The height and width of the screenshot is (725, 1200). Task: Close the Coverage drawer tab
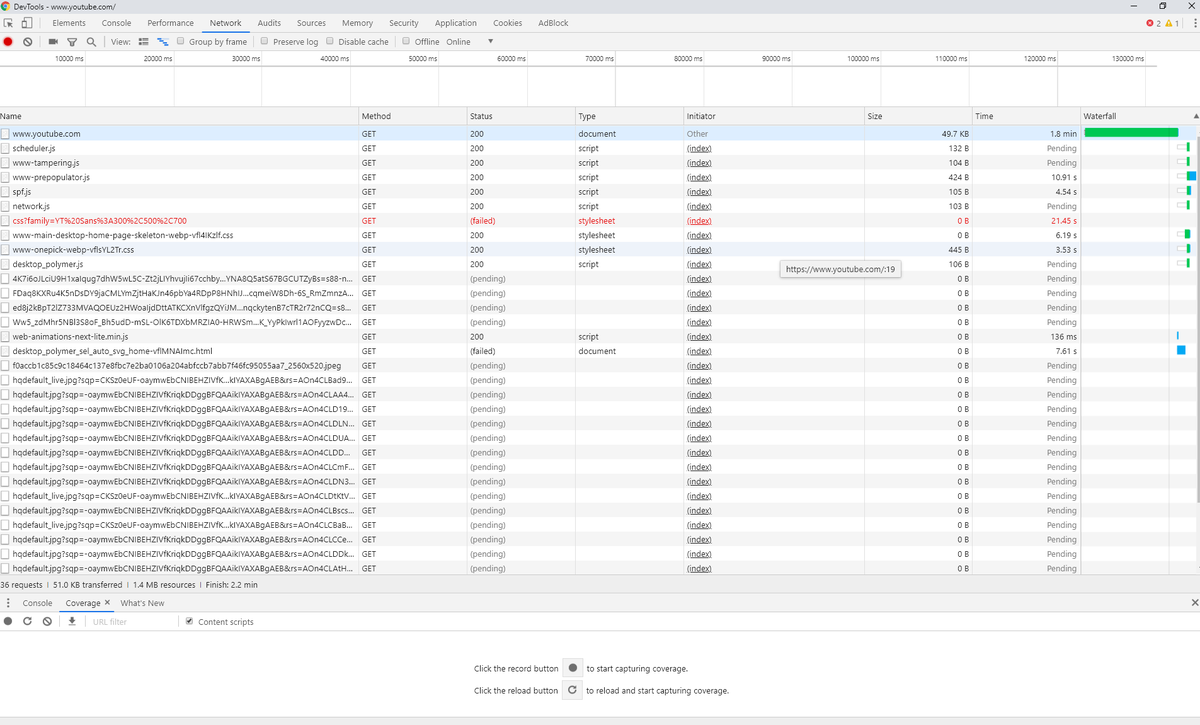pos(107,603)
